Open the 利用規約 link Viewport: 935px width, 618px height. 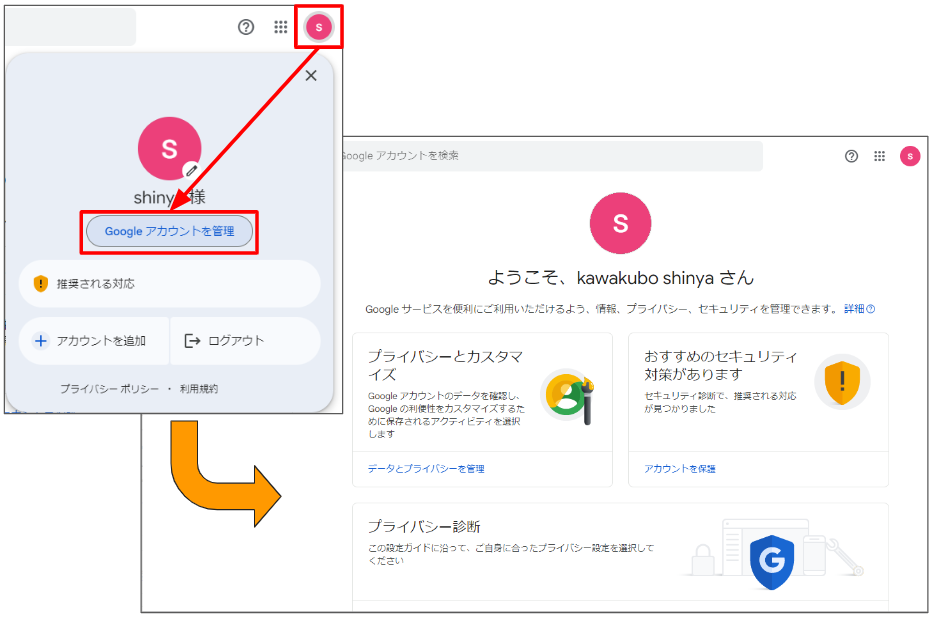pyautogui.click(x=199, y=389)
